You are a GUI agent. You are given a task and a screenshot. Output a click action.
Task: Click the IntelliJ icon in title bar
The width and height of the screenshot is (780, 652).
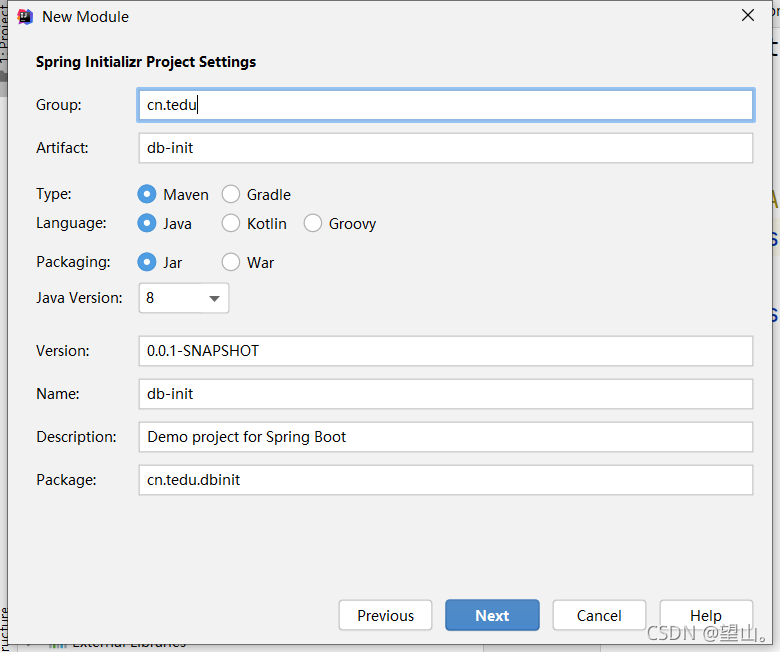pyautogui.click(x=25, y=17)
